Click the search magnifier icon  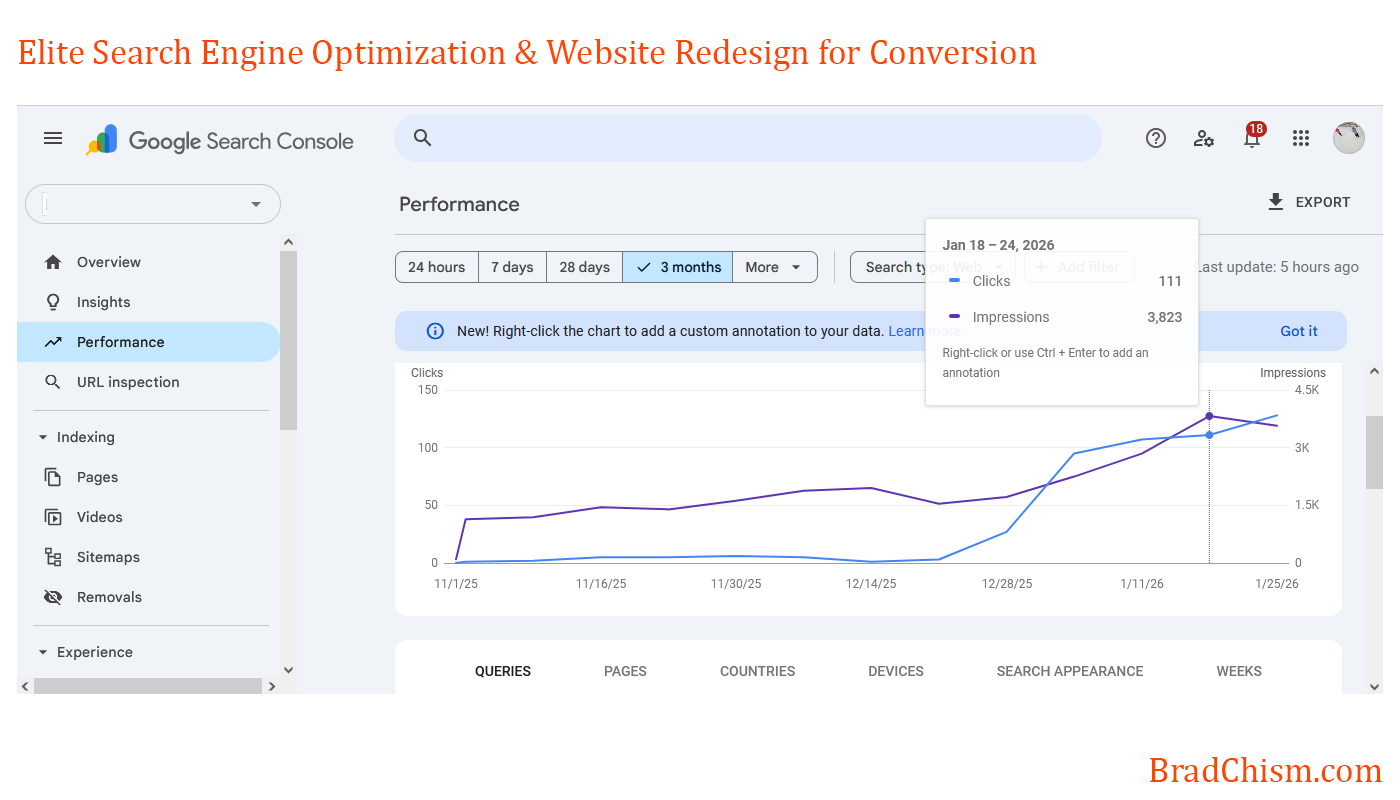coord(423,138)
